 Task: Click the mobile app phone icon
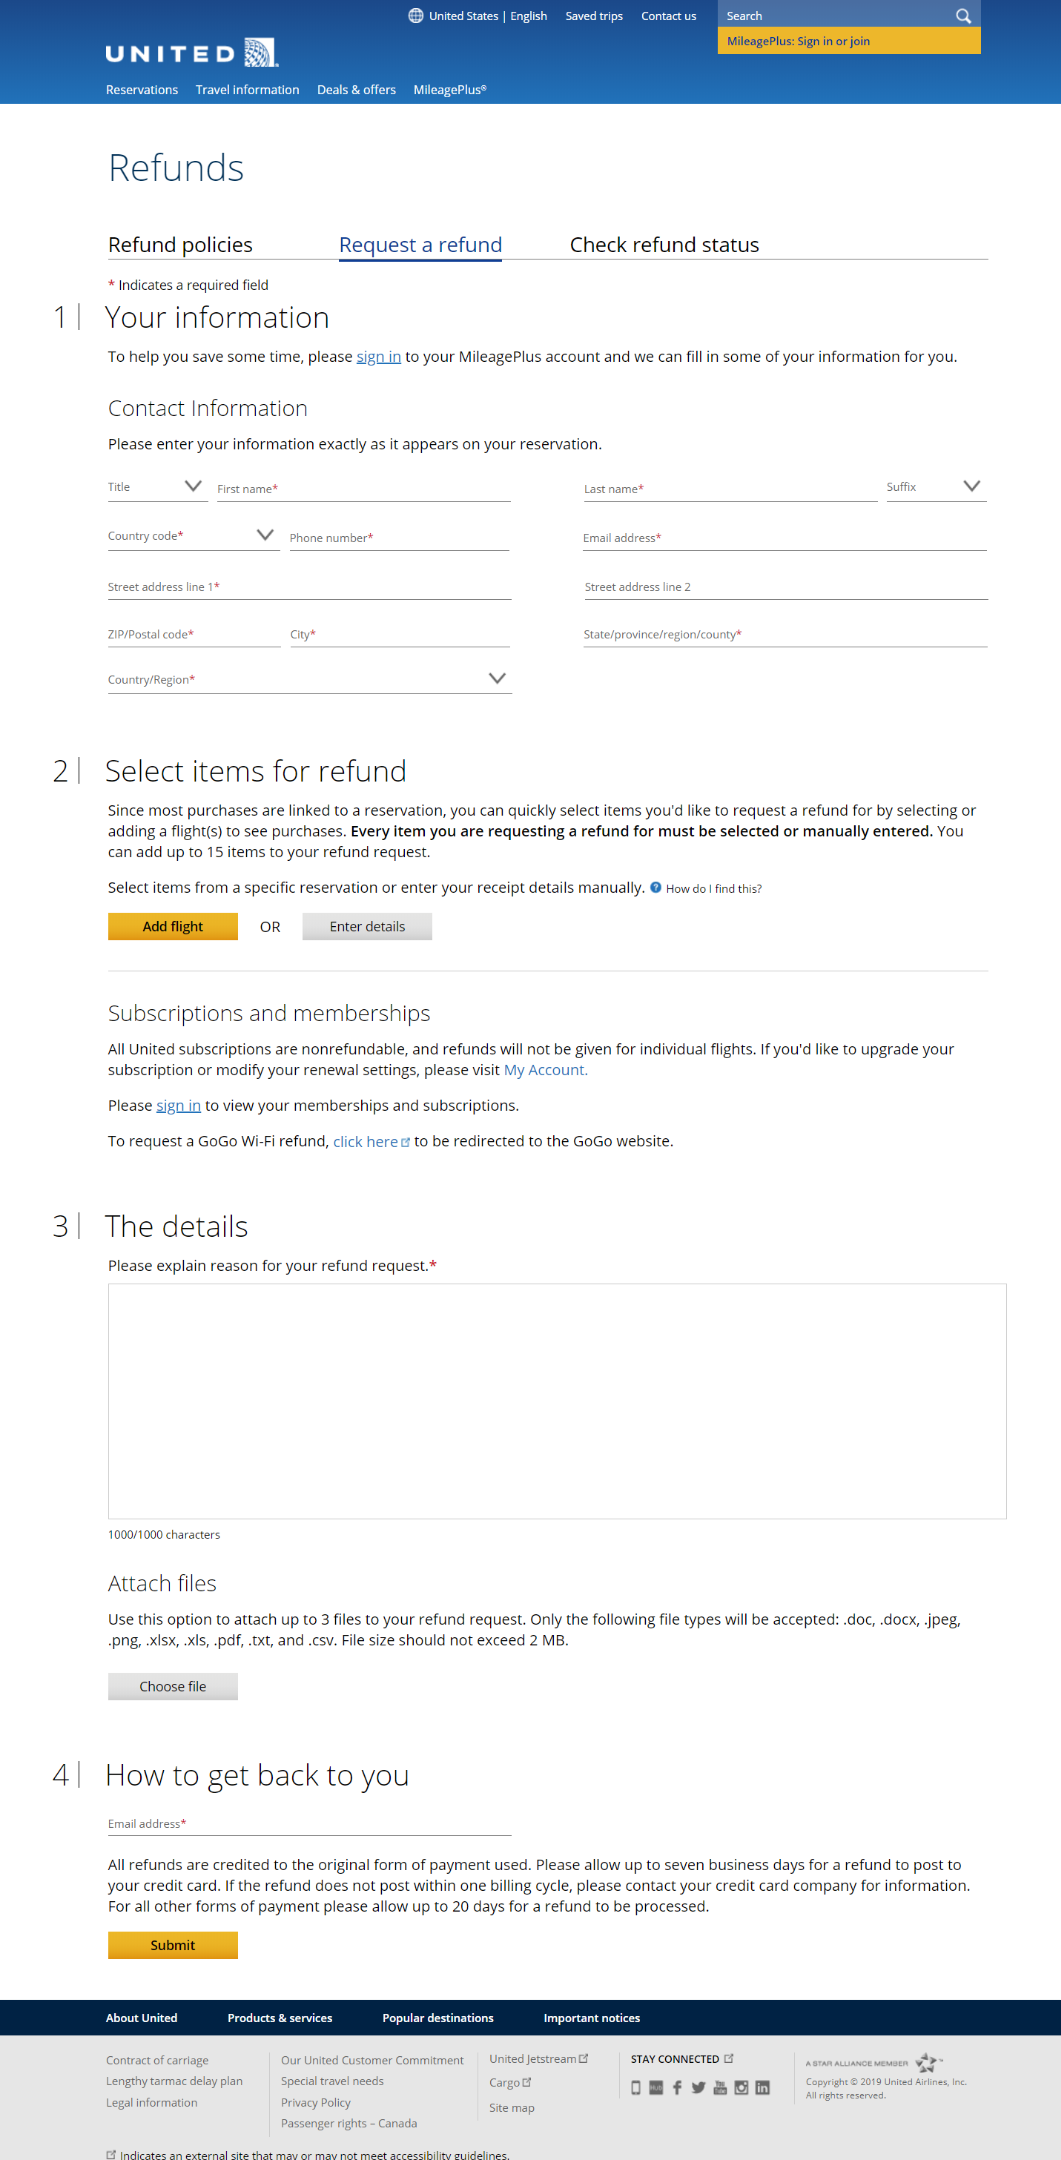(x=636, y=2088)
